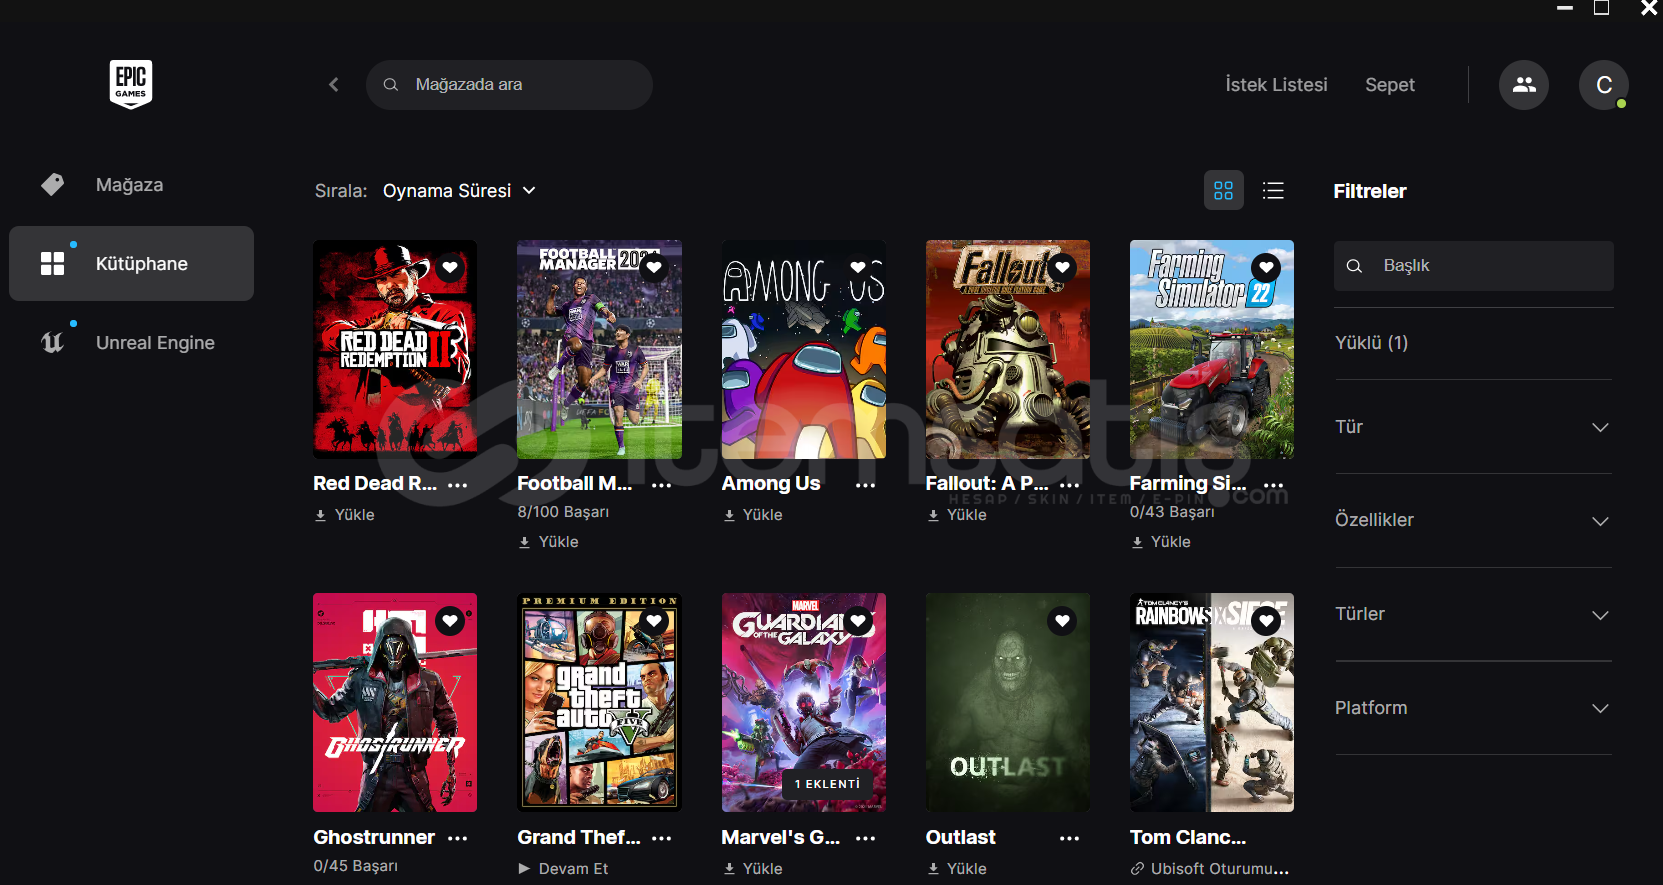Image resolution: width=1663 pixels, height=885 pixels.
Task: Open more options for Fallout
Action: point(1070,485)
